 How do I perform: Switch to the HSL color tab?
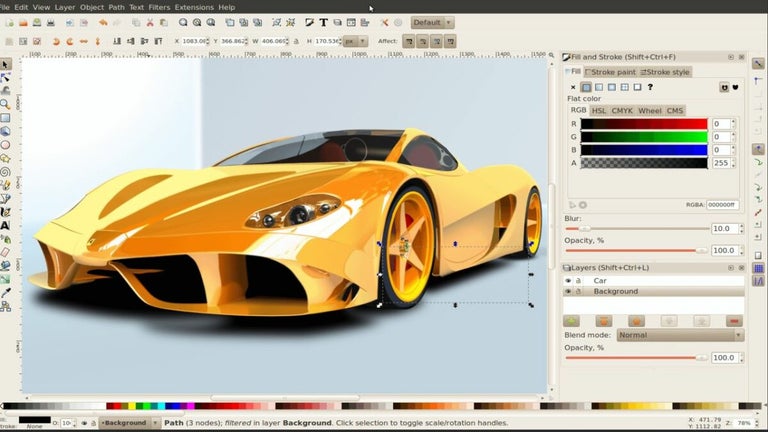pos(599,111)
